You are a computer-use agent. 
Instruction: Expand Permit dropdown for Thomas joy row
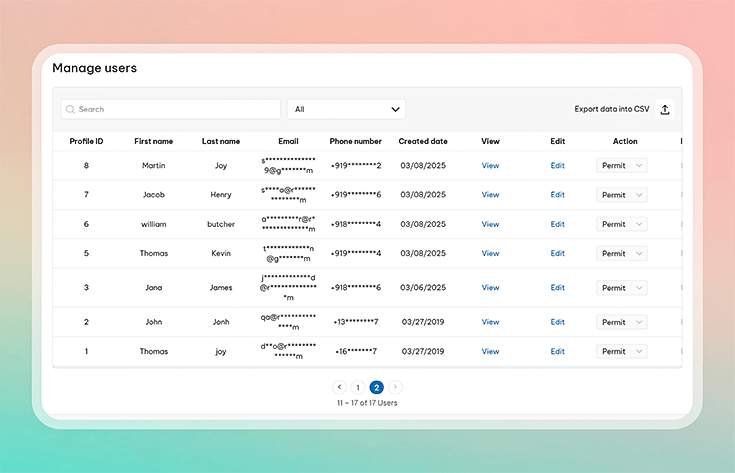(622, 351)
